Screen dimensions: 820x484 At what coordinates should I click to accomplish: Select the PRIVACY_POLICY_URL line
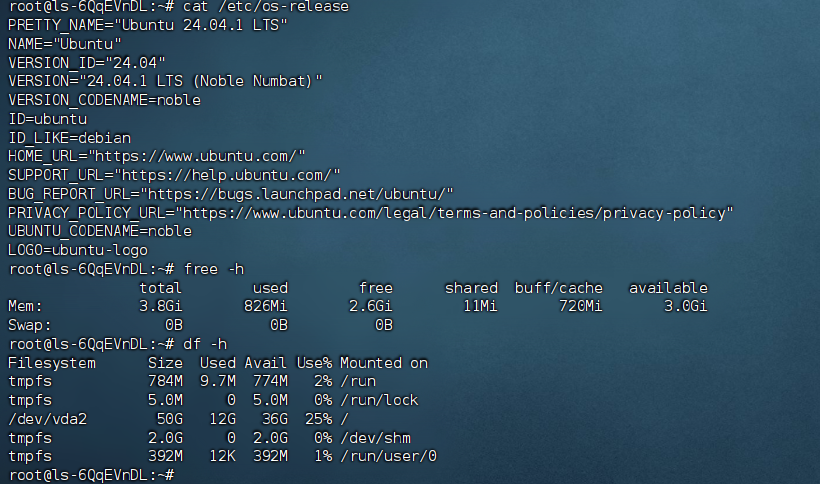coord(371,213)
